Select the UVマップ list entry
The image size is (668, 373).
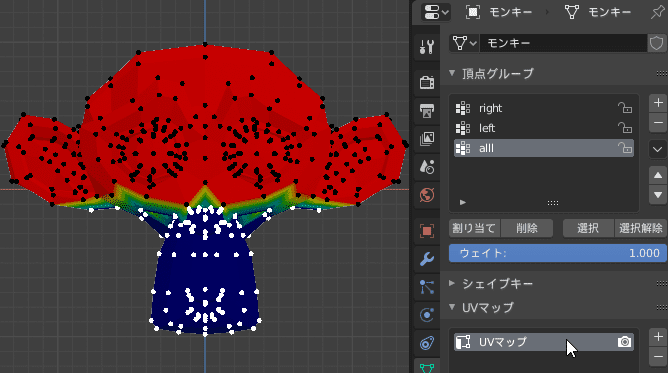click(x=544, y=342)
